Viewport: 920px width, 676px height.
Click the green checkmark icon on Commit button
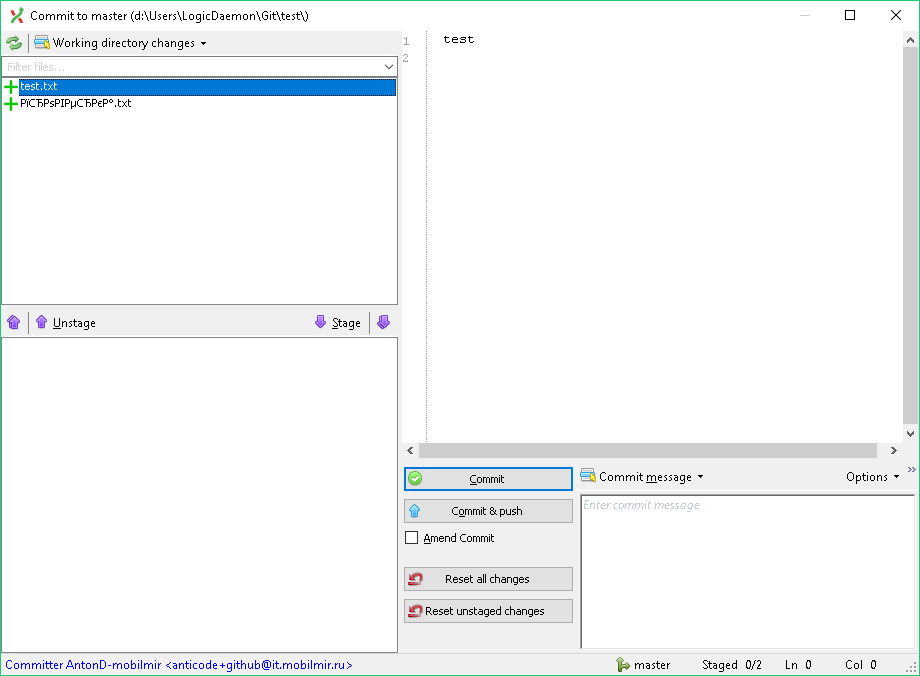pos(415,478)
